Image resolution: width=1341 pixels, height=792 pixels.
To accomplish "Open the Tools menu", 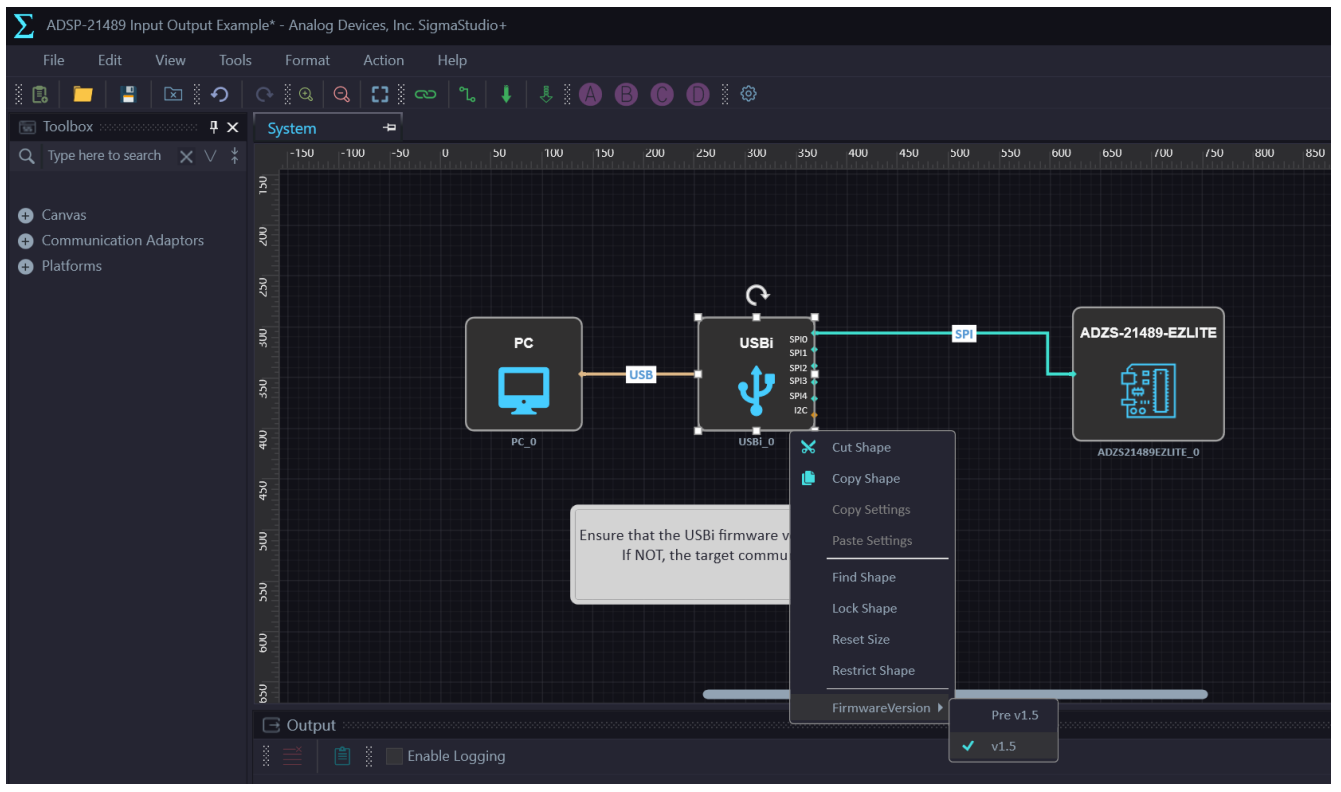I will coord(236,60).
